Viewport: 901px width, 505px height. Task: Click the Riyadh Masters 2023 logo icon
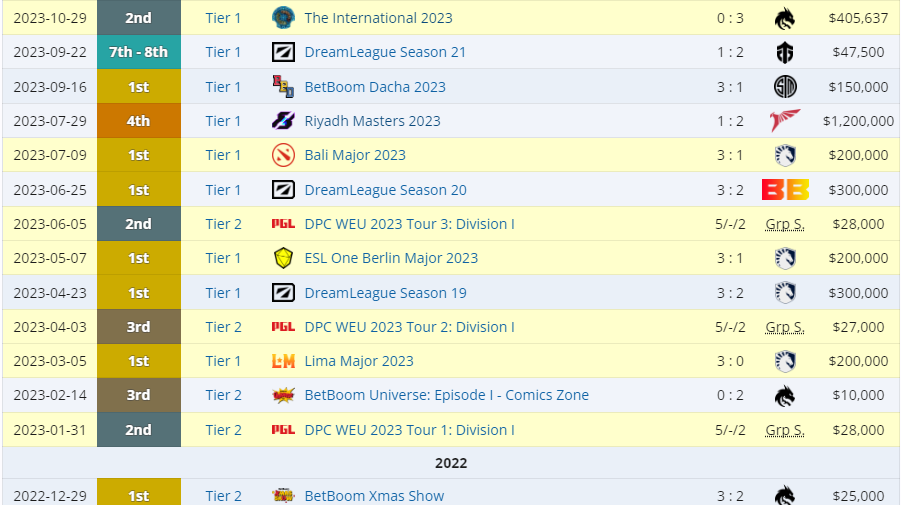[283, 121]
